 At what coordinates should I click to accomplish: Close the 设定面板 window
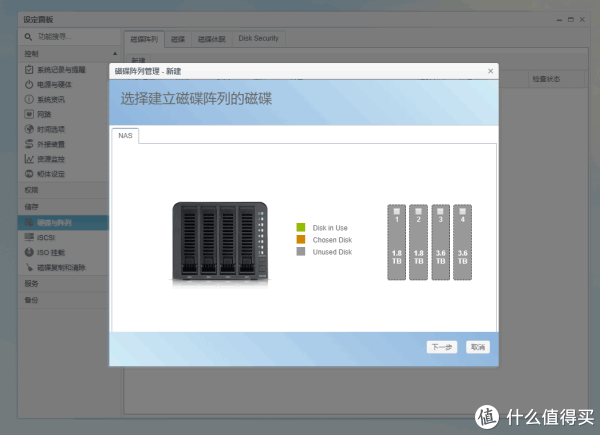[582, 20]
